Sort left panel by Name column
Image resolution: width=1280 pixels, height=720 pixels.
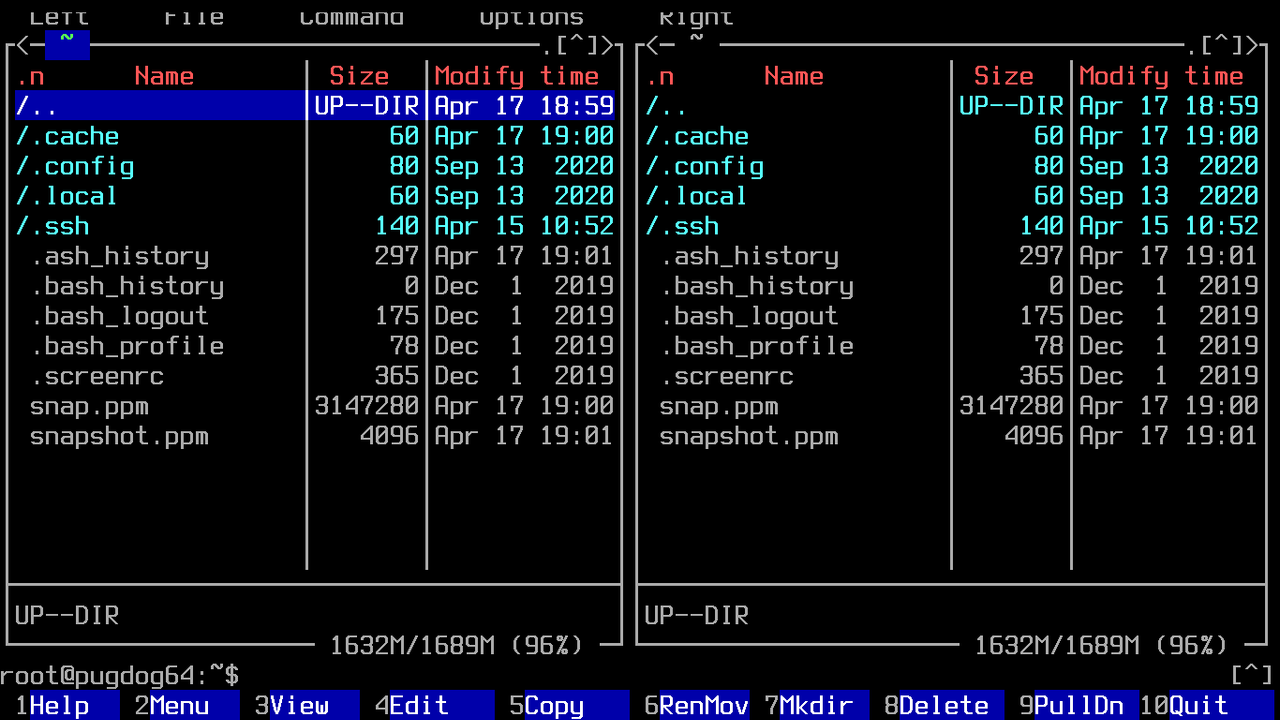pos(164,76)
